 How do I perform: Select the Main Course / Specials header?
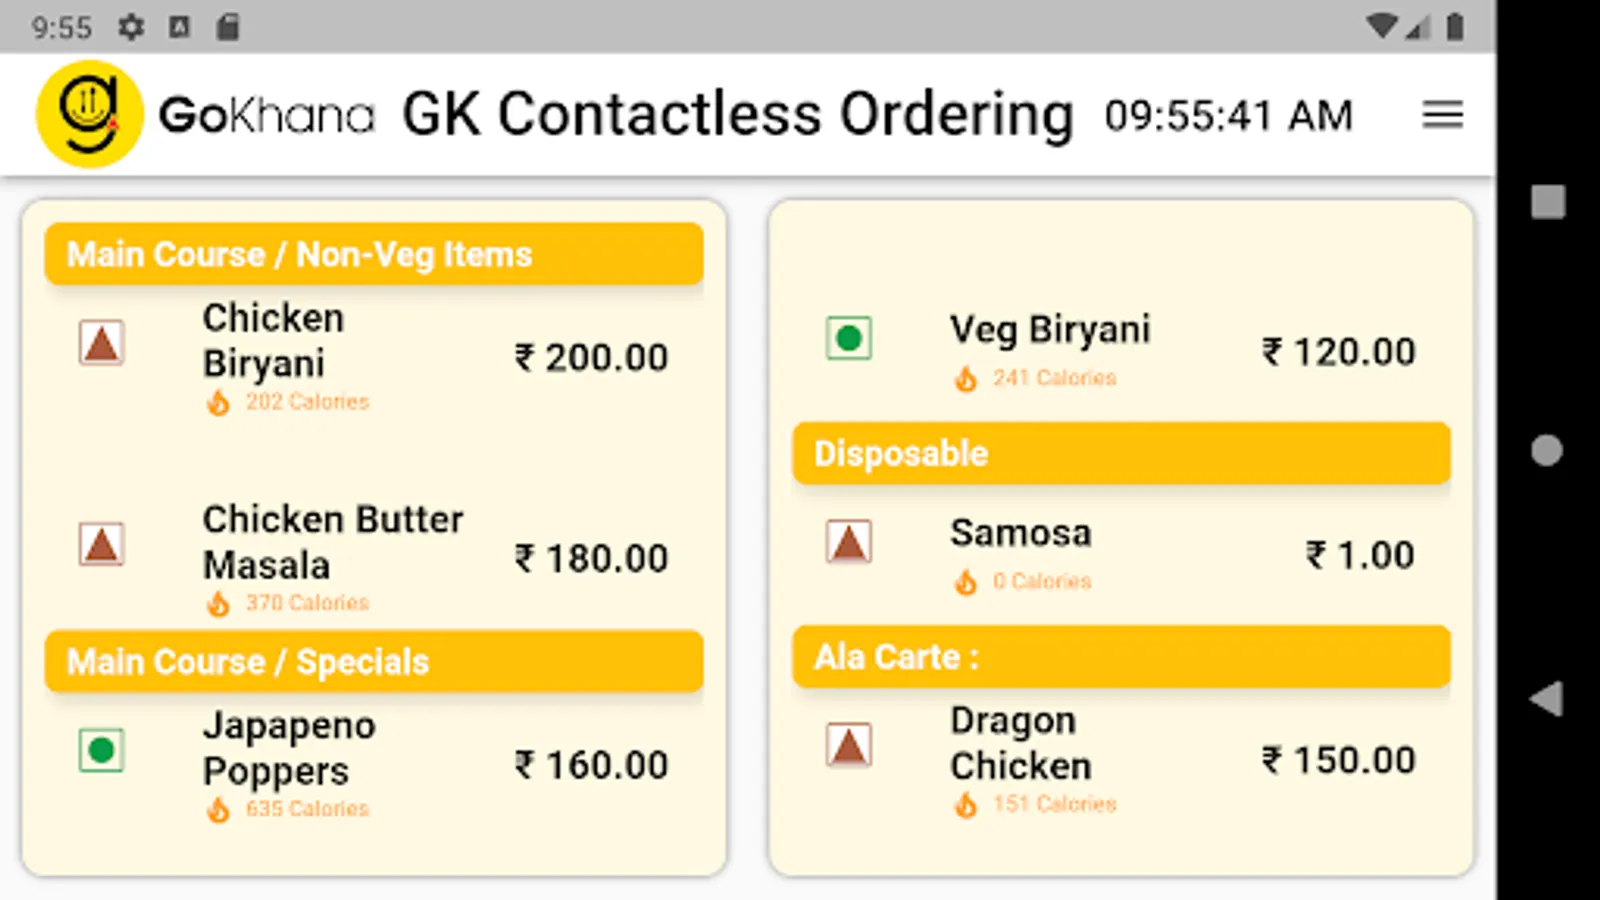pyautogui.click(x=373, y=661)
